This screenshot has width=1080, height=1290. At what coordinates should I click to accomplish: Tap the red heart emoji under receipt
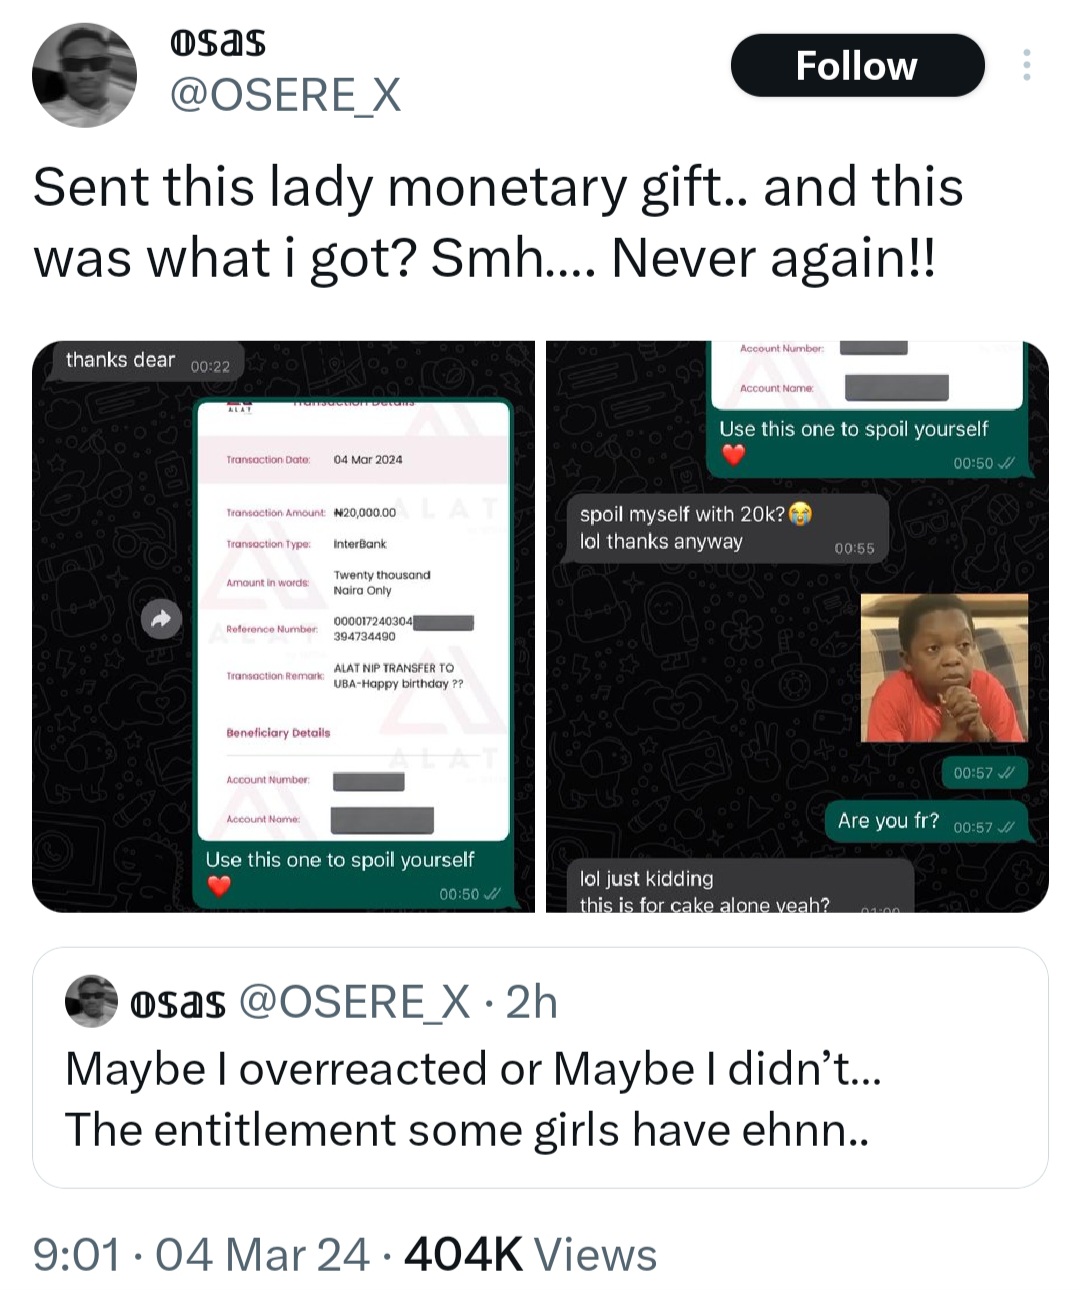tap(219, 886)
